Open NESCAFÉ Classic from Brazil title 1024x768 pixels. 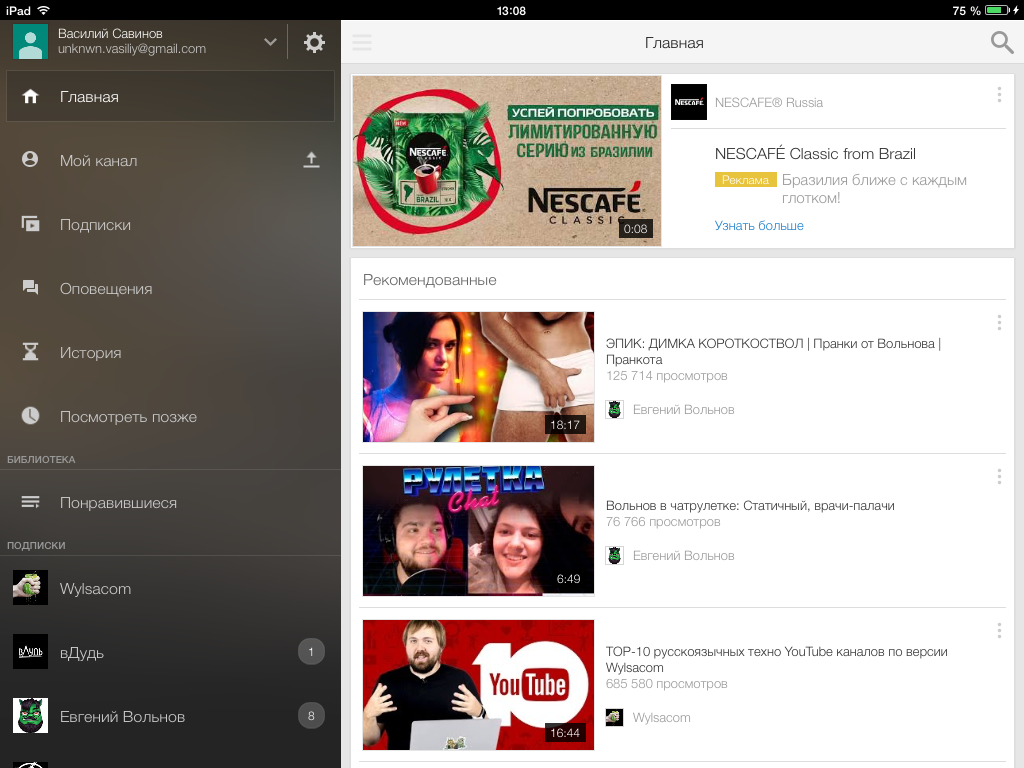pos(815,153)
